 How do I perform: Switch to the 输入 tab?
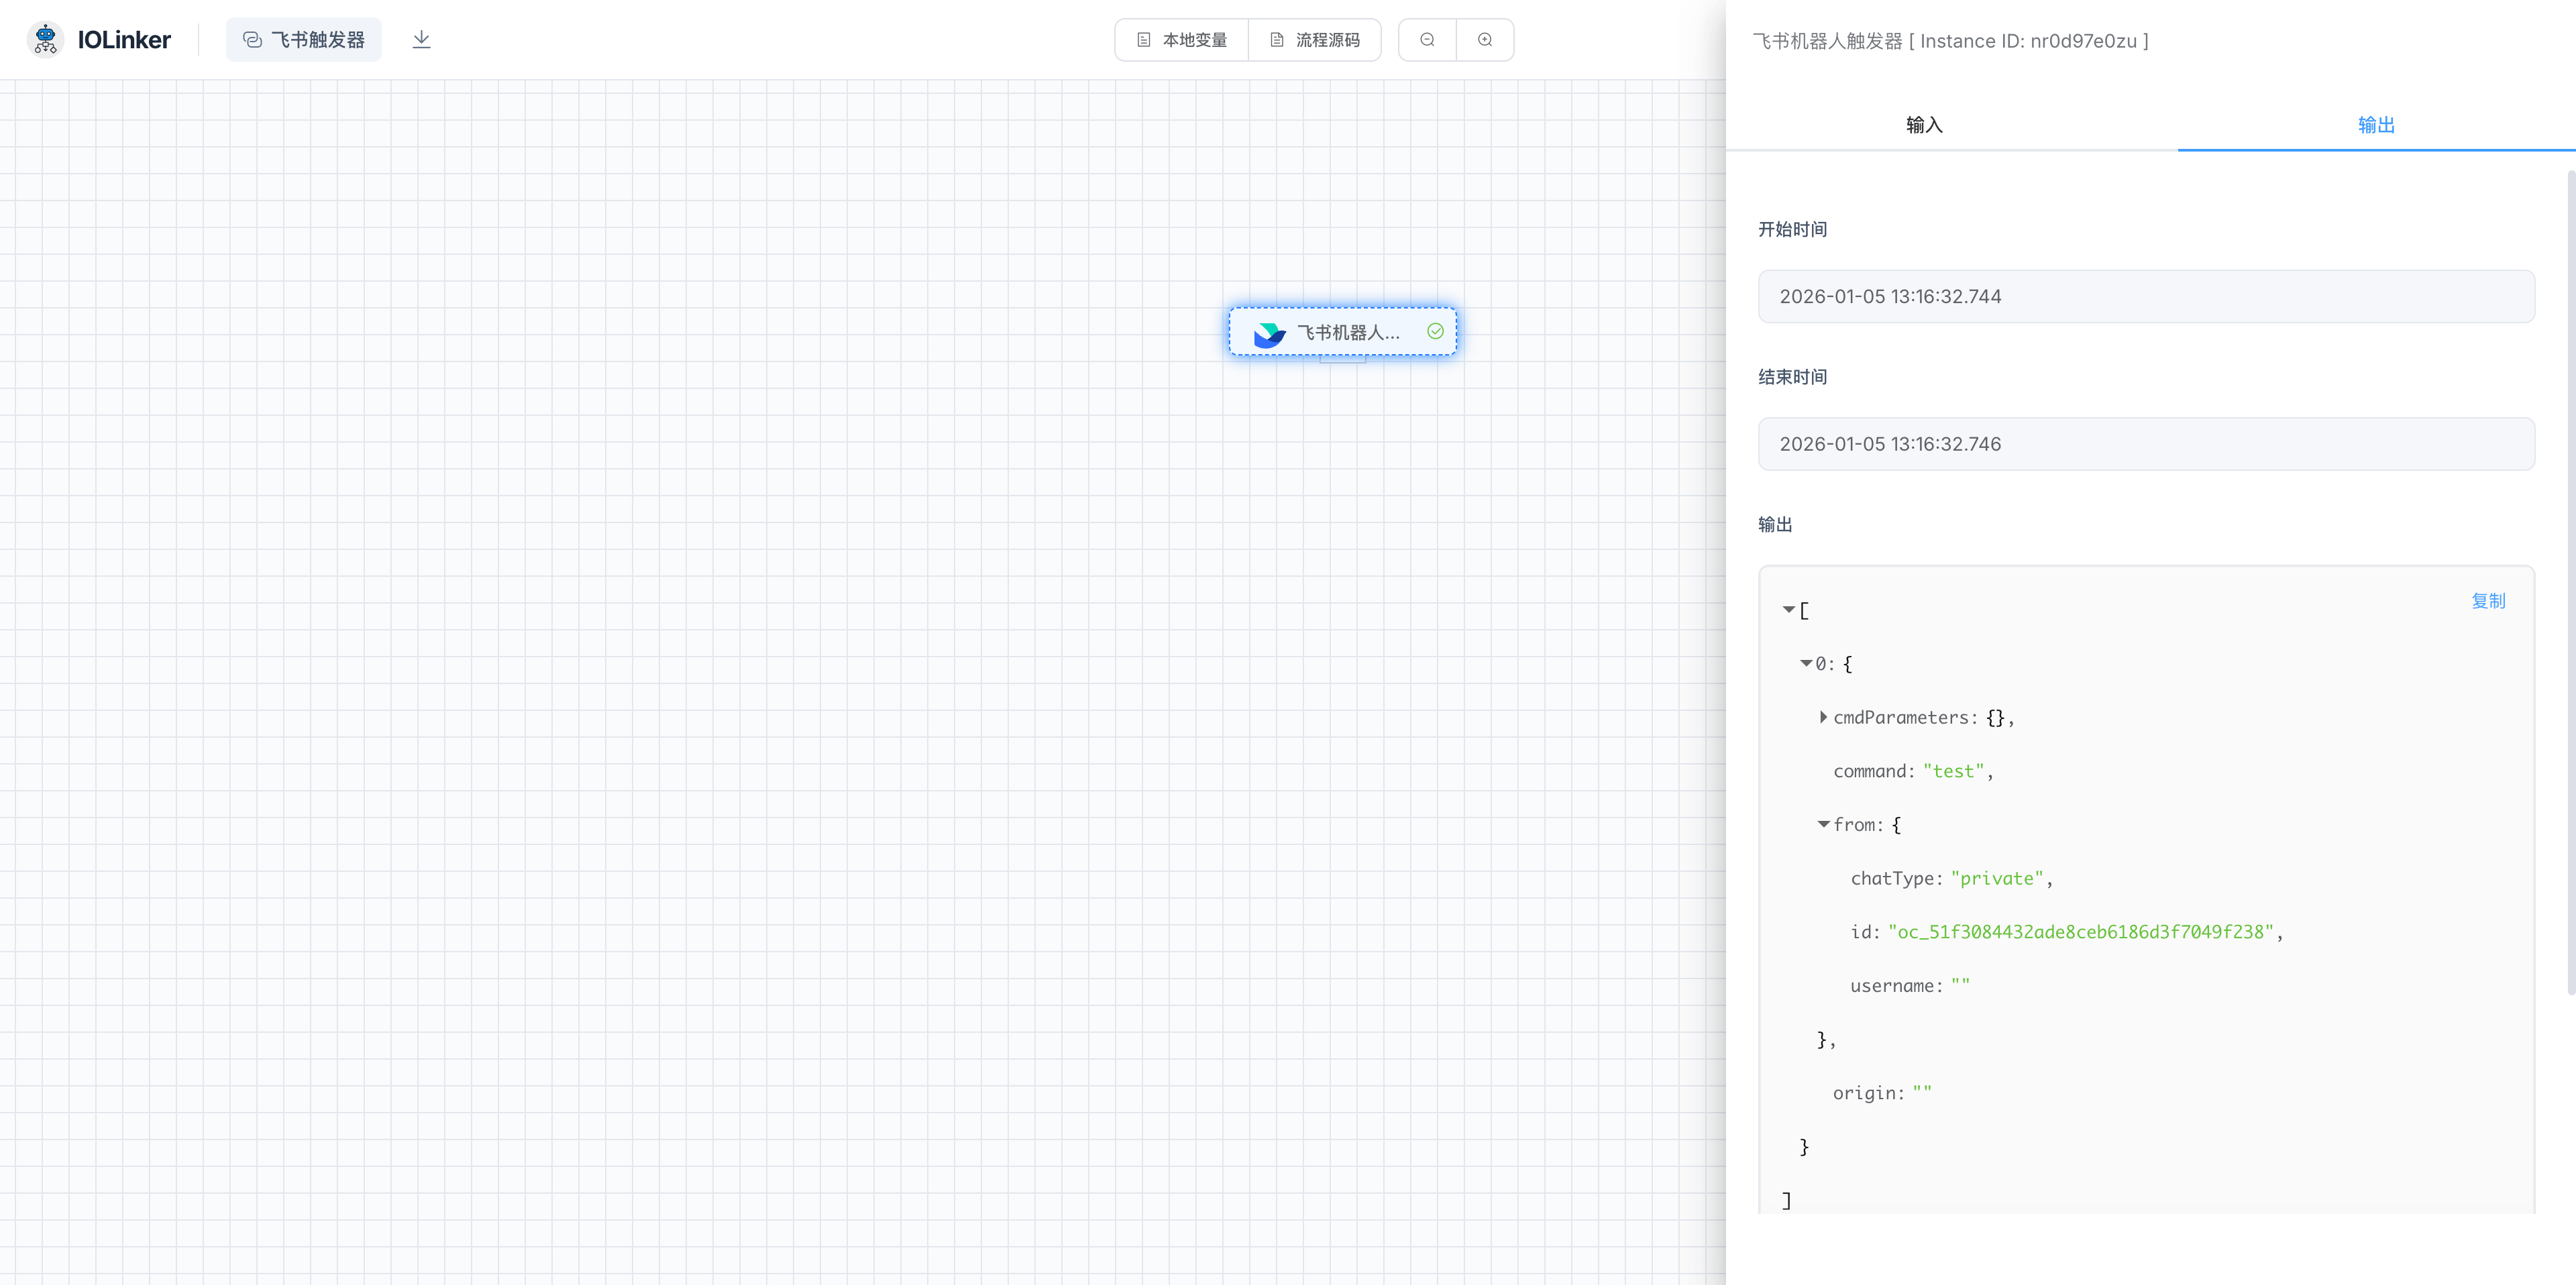[1923, 125]
